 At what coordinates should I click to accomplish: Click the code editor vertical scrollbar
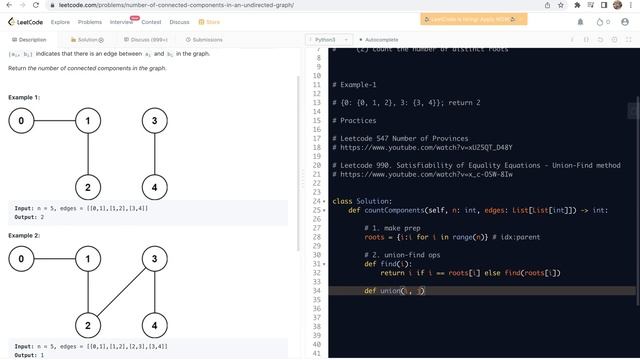point(638,200)
